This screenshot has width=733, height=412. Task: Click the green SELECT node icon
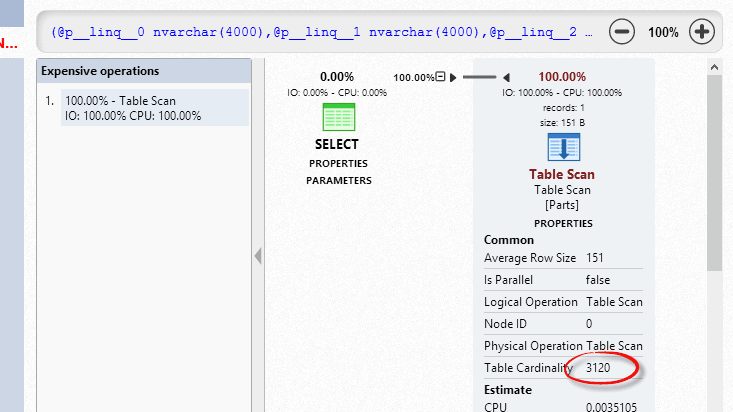[339, 117]
